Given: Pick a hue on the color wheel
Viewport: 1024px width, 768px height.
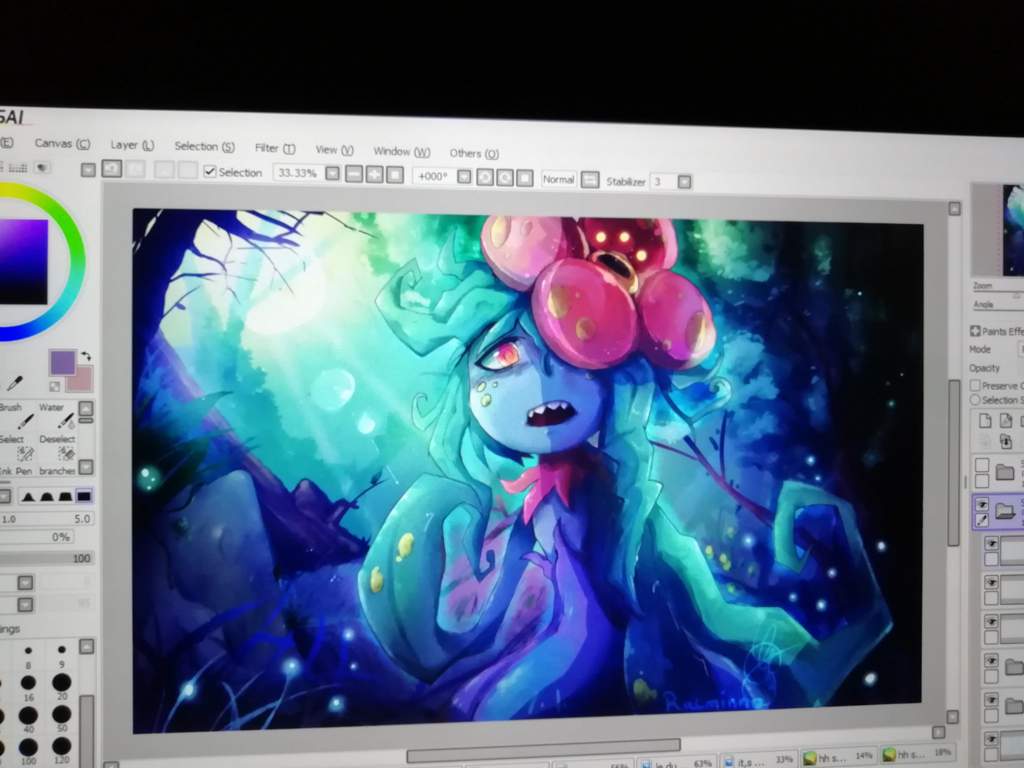Looking at the screenshot, I should click(76, 261).
